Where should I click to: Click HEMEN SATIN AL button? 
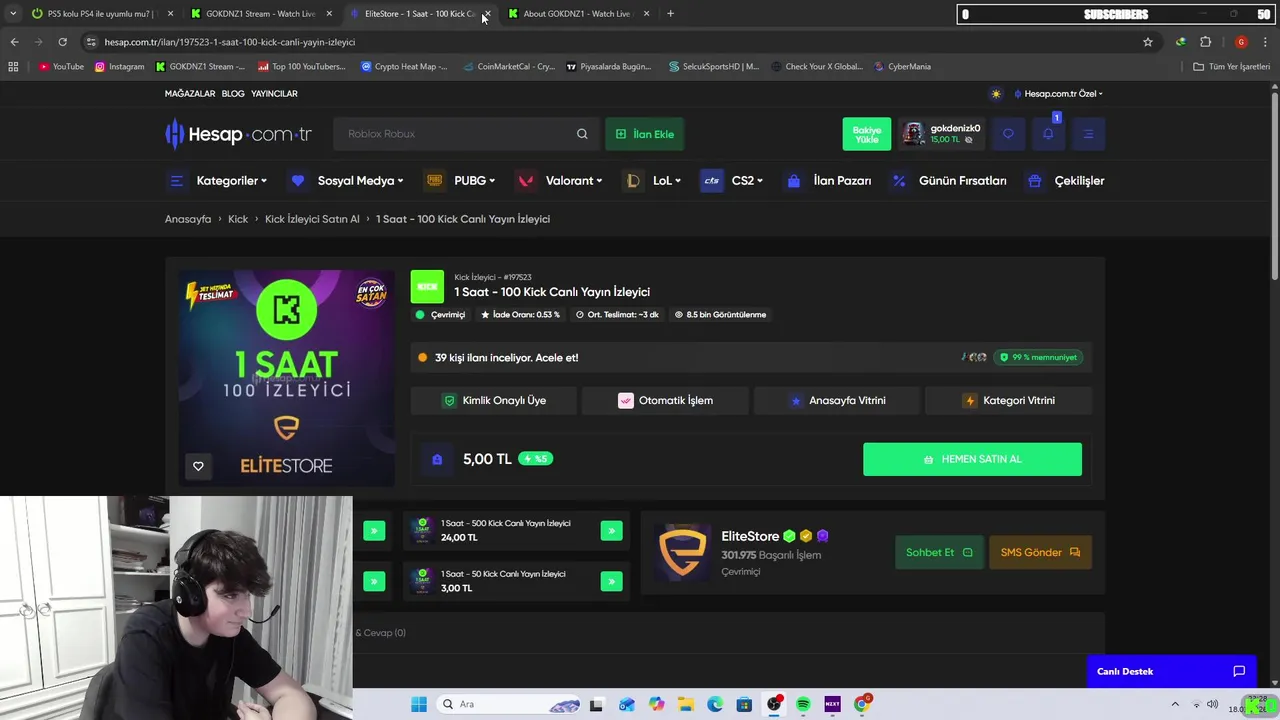tap(972, 459)
